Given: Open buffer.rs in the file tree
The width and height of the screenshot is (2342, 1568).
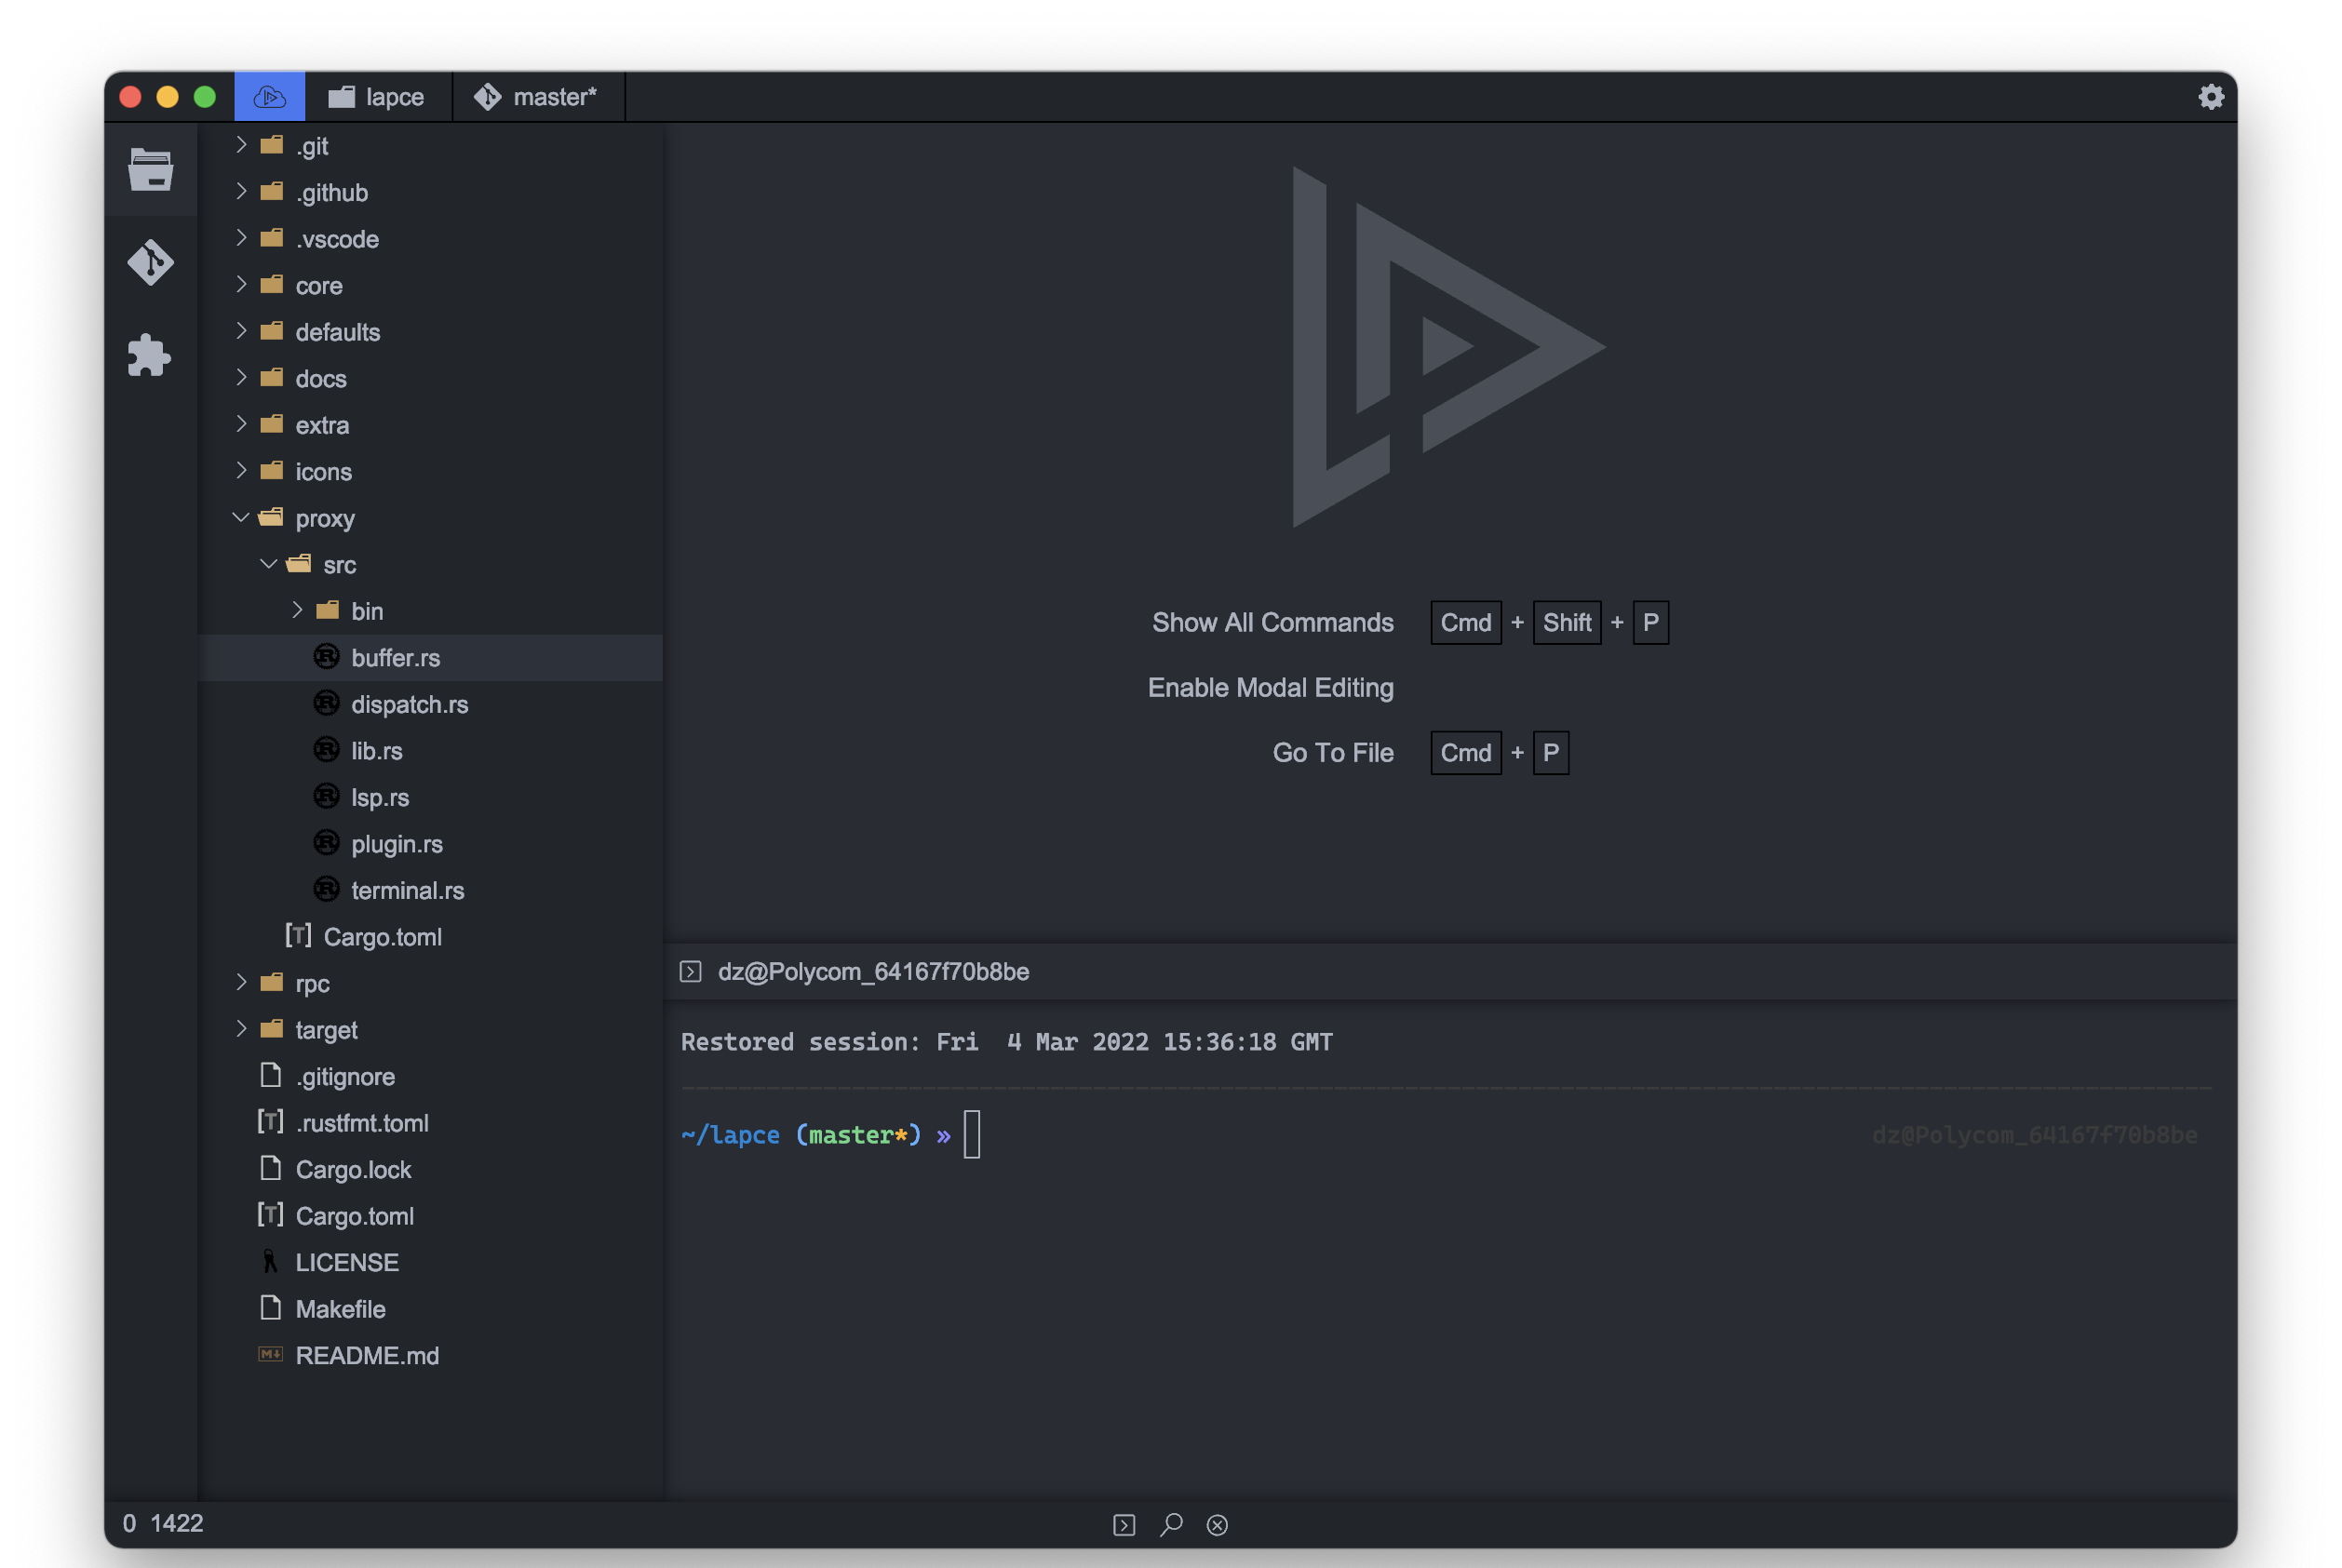Looking at the screenshot, I should (431, 657).
